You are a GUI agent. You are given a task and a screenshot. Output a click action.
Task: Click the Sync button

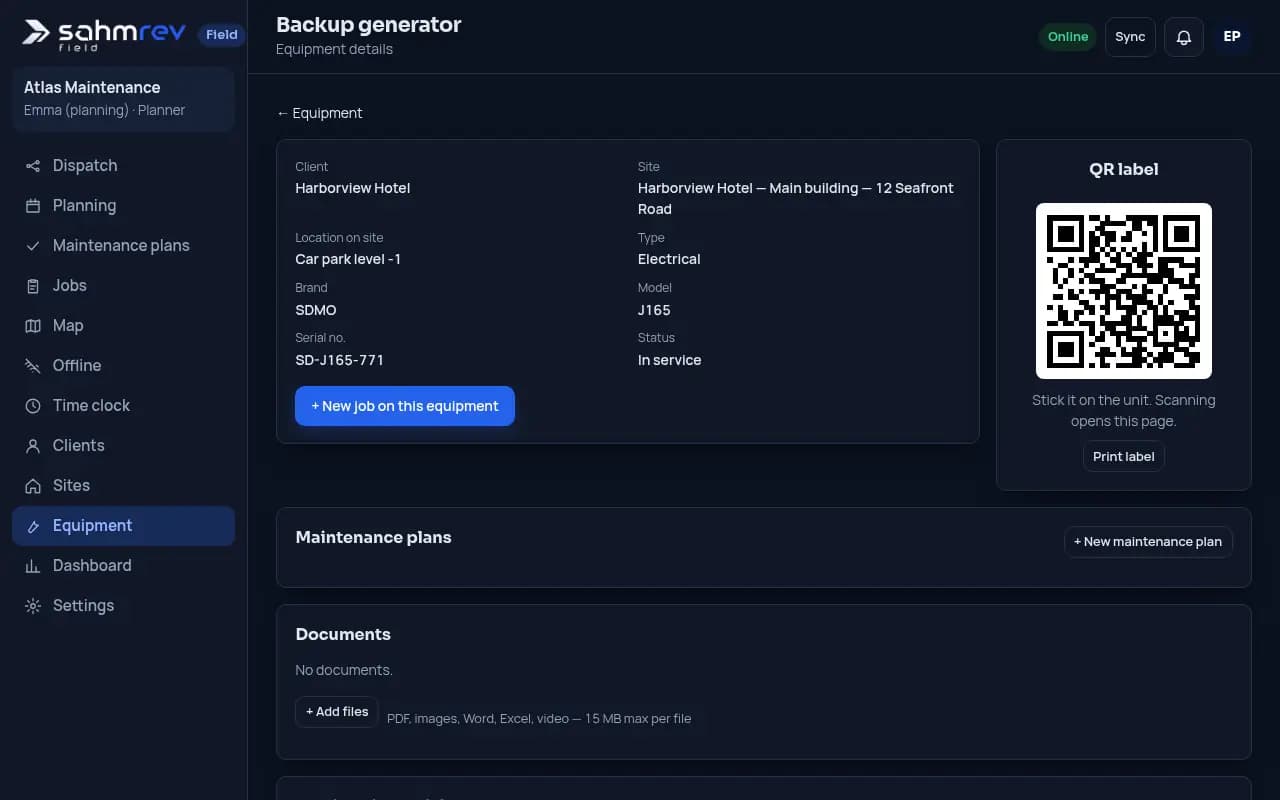[1130, 37]
